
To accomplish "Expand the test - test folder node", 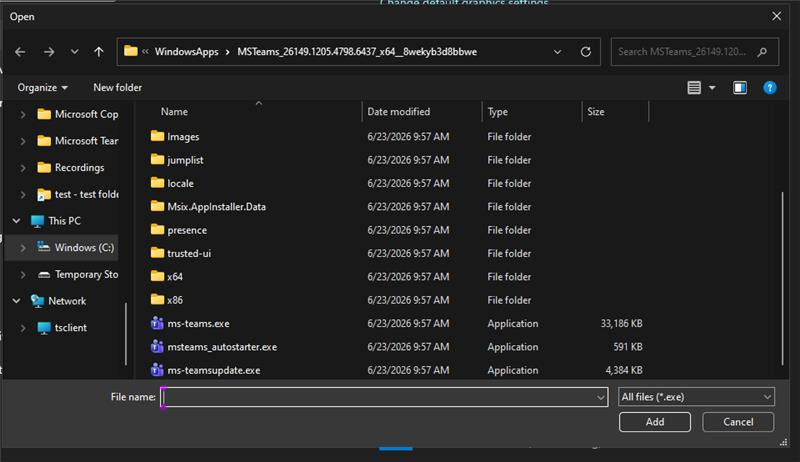I will click(22, 194).
